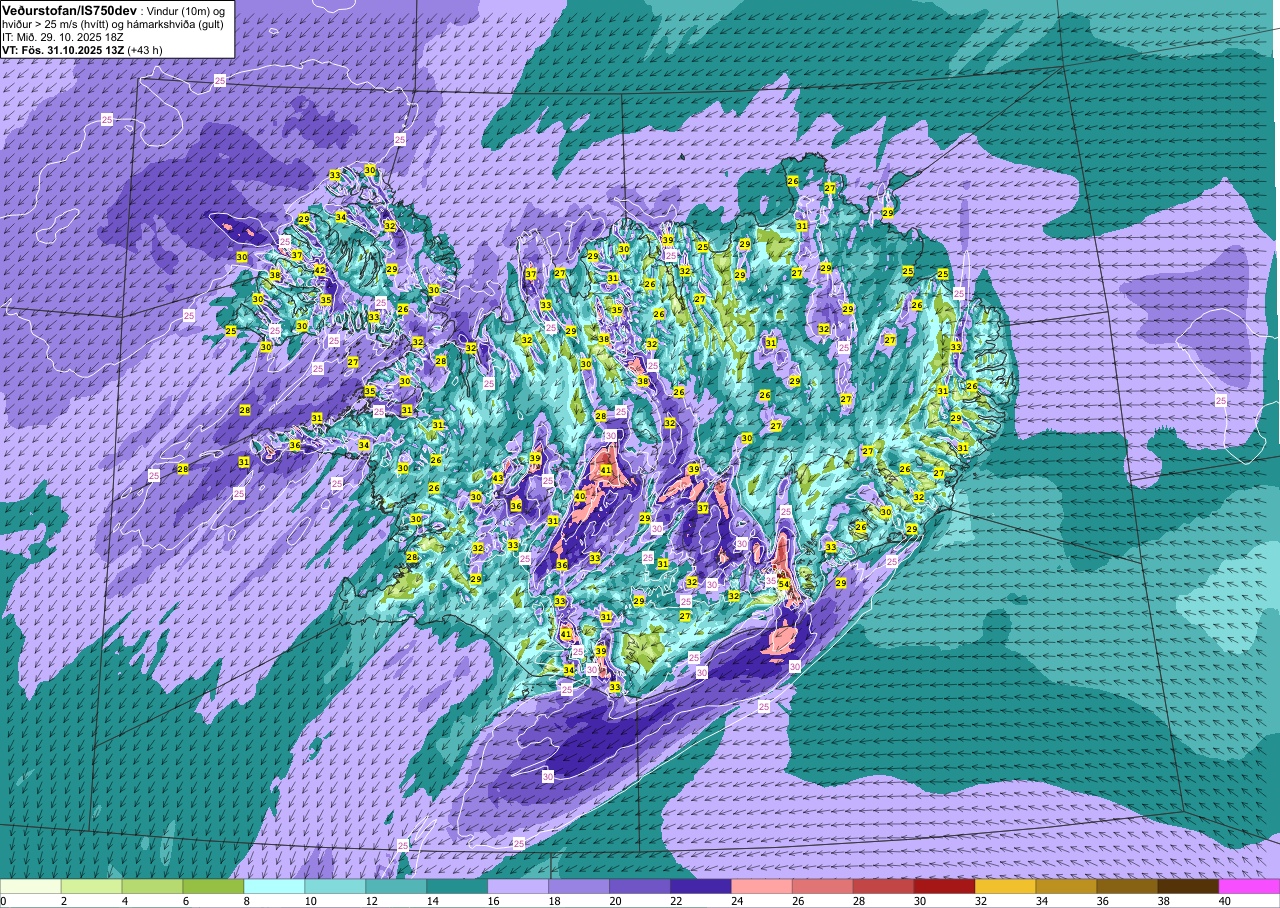Click the legend swatch between 14 and 16
The image size is (1280, 908).
pyautogui.click(x=457, y=886)
